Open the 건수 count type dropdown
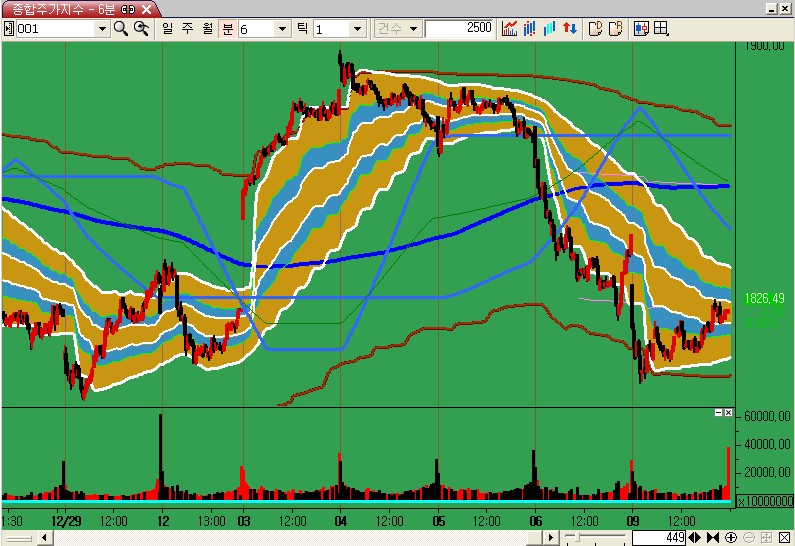Viewport: 795px width, 546px height. click(415, 29)
